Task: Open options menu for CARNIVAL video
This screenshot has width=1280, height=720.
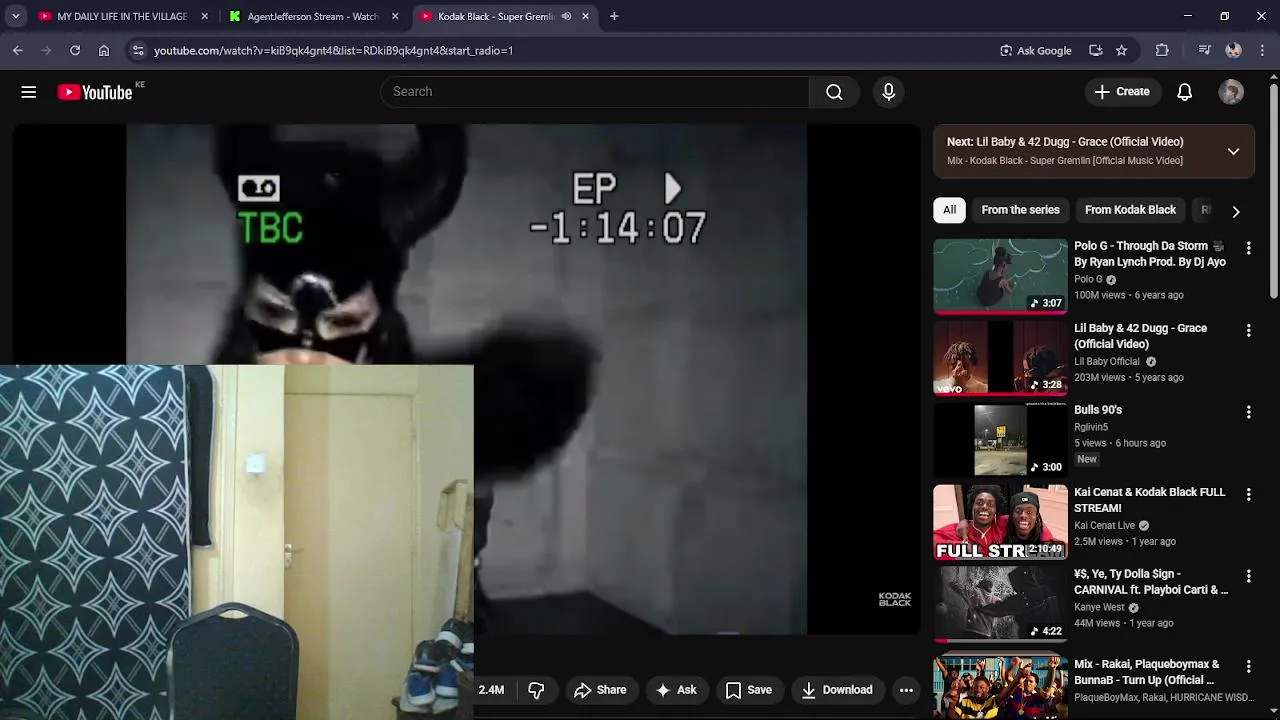Action: click(1248, 576)
